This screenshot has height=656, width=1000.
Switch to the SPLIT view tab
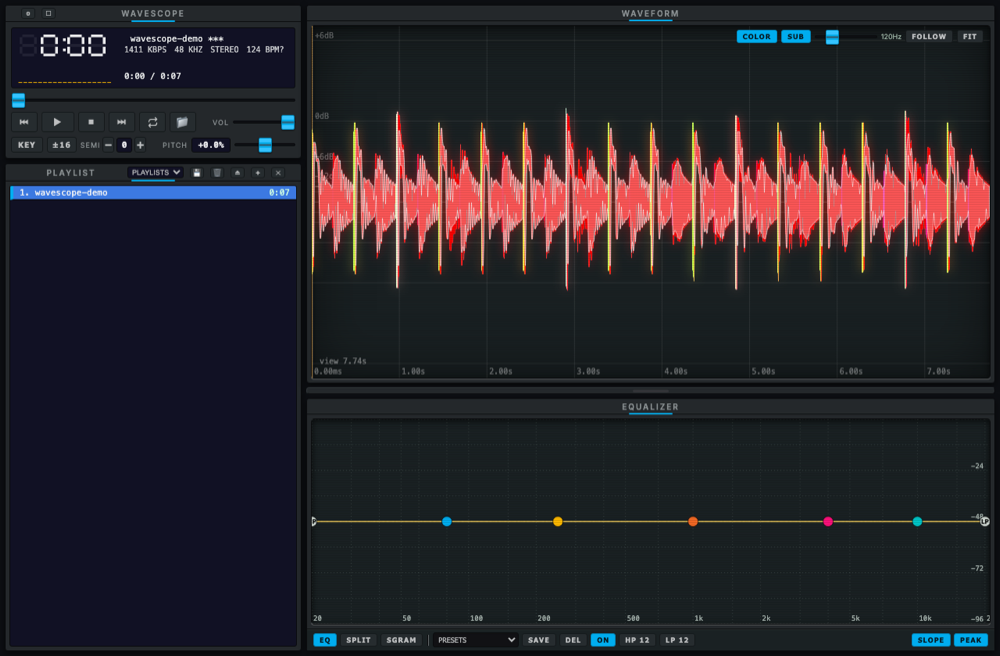(358, 640)
